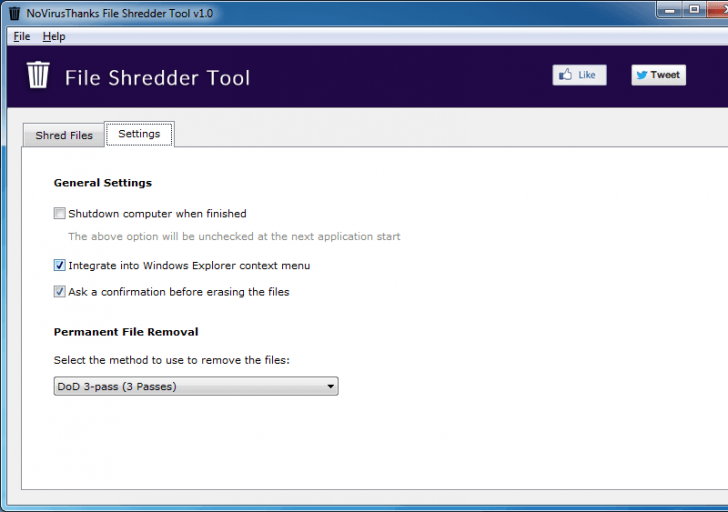The width and height of the screenshot is (728, 512).
Task: Minimize the File Shredder window
Action: coord(670,10)
